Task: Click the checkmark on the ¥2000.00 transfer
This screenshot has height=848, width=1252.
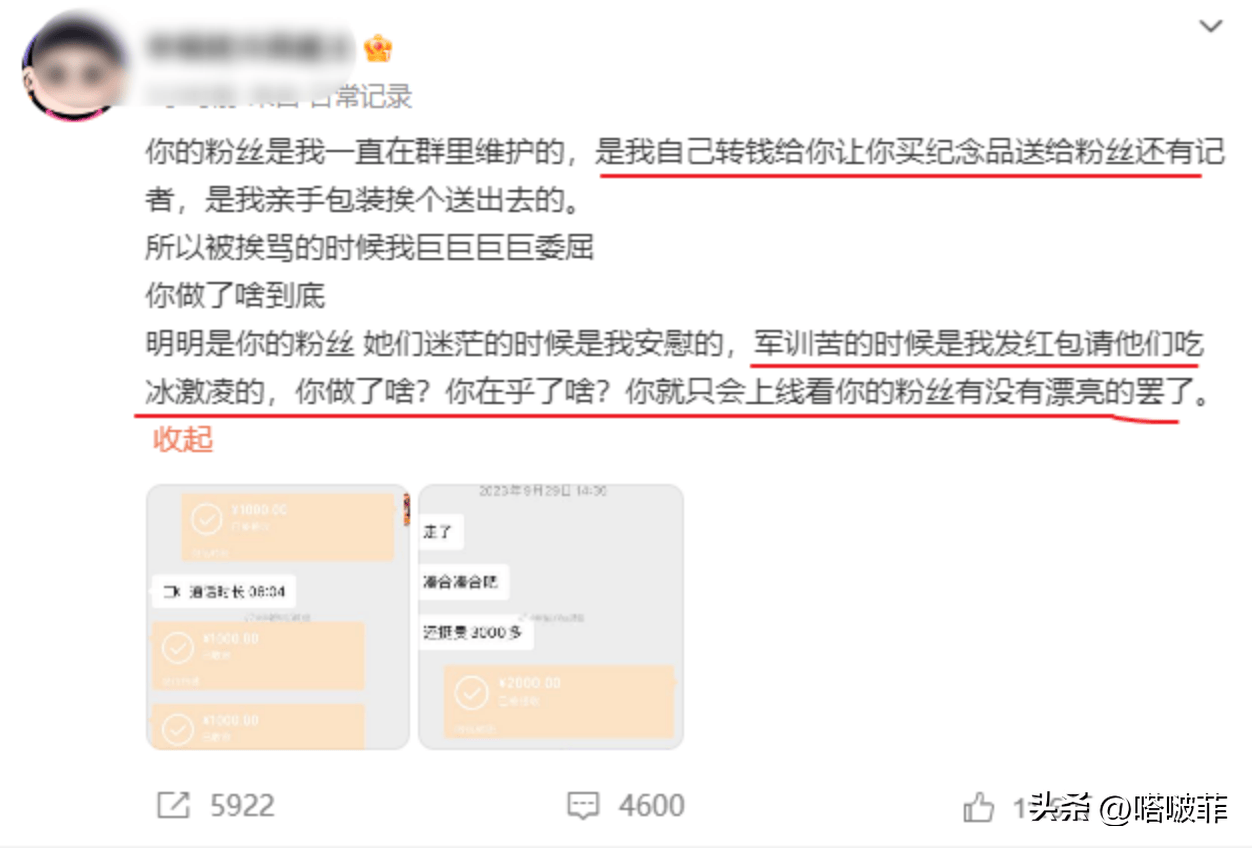Action: [x=470, y=692]
